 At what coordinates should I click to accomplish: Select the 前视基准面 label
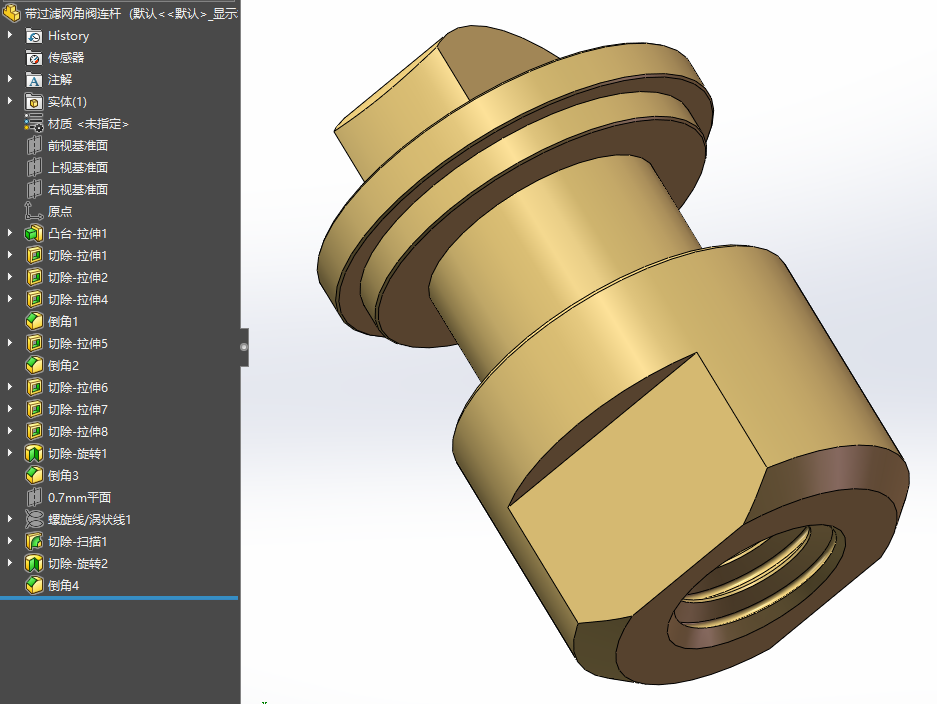coord(78,146)
